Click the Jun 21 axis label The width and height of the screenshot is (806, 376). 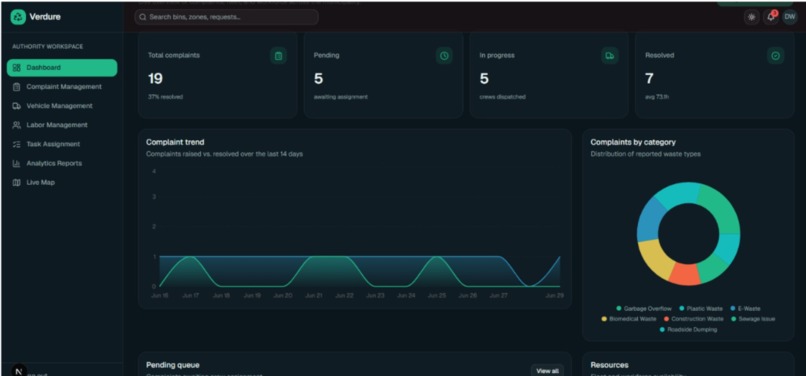click(x=314, y=296)
